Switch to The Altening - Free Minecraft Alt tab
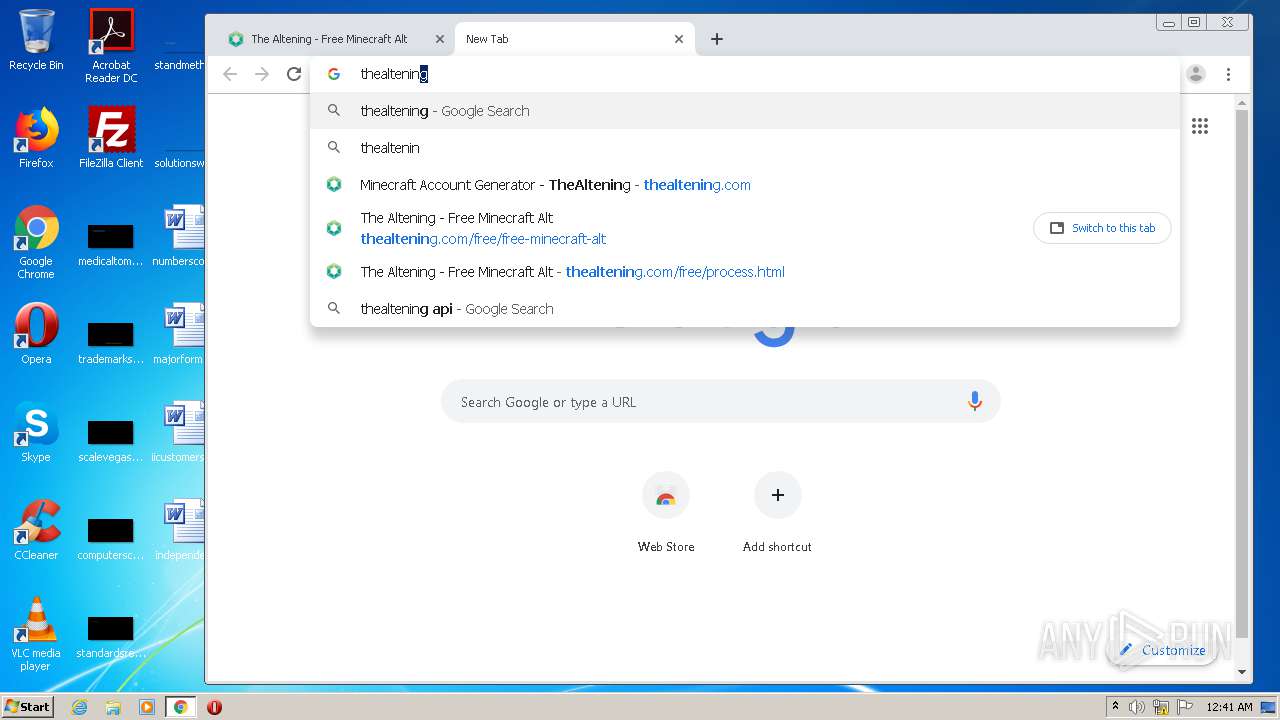This screenshot has height=720, width=1280. [x=337, y=39]
